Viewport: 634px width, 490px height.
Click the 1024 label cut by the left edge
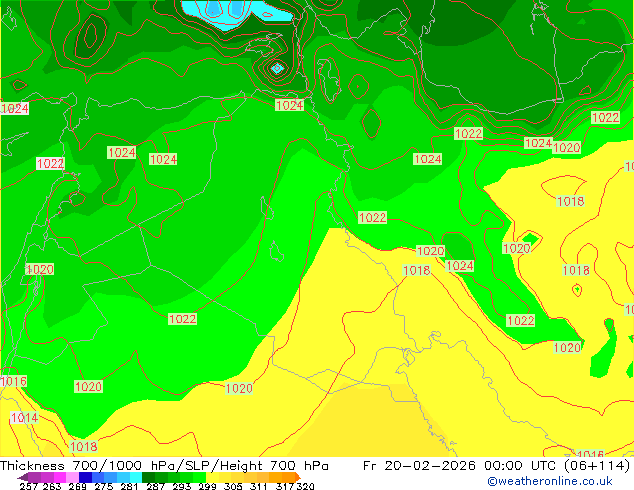click(15, 108)
